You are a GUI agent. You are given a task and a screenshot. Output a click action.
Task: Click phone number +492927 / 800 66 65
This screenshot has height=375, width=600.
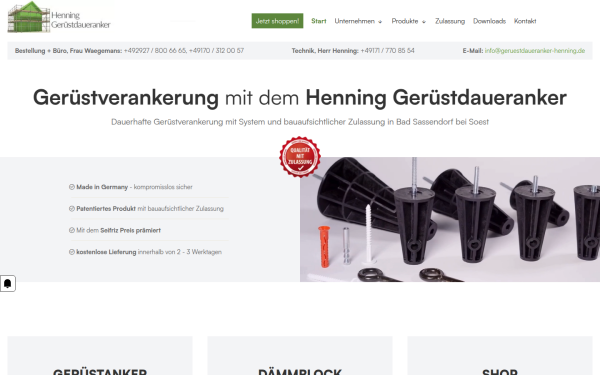[x=155, y=51]
